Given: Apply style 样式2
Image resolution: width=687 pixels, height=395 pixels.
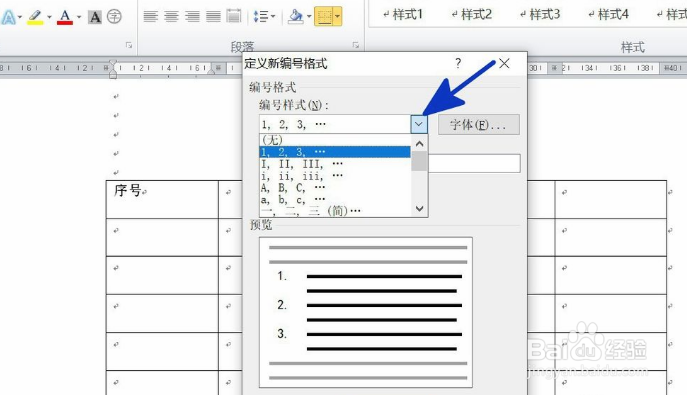Looking at the screenshot, I should 471,14.
